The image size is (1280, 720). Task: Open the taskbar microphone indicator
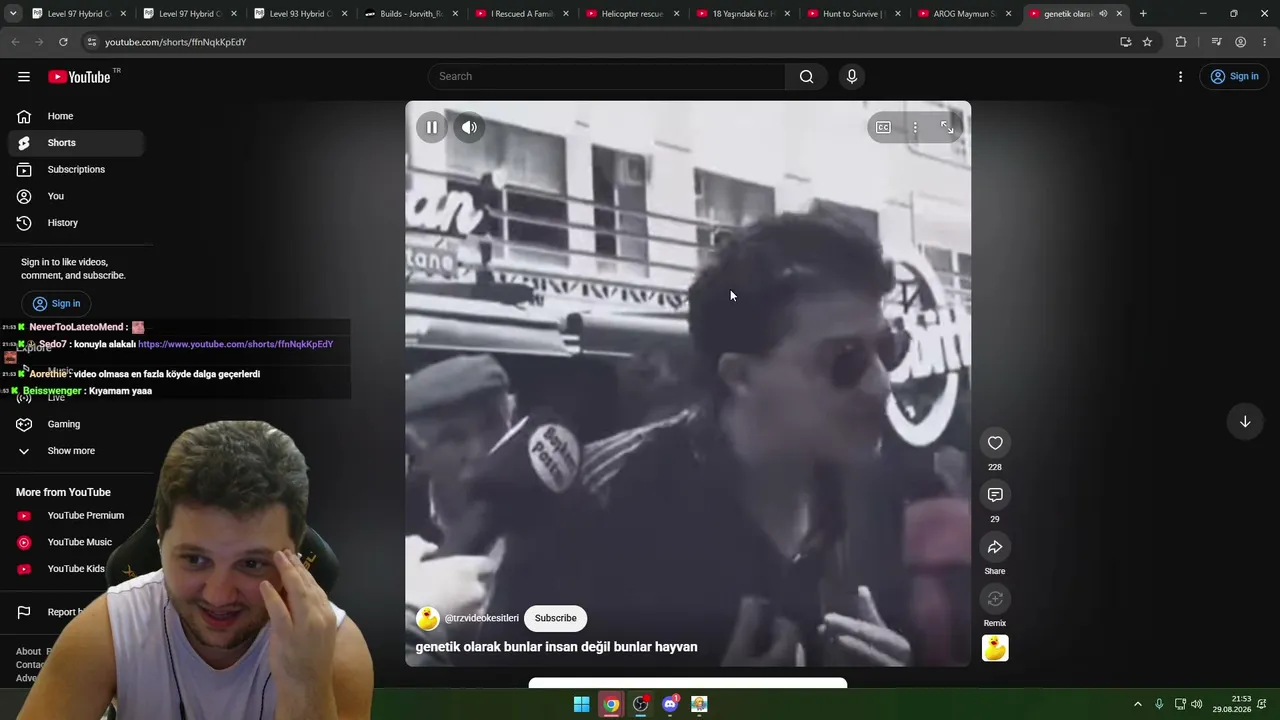[x=1159, y=704]
